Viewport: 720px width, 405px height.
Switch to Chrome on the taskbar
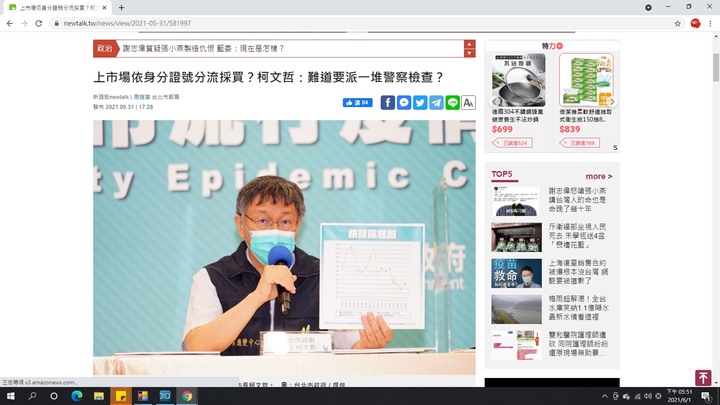tap(187, 396)
